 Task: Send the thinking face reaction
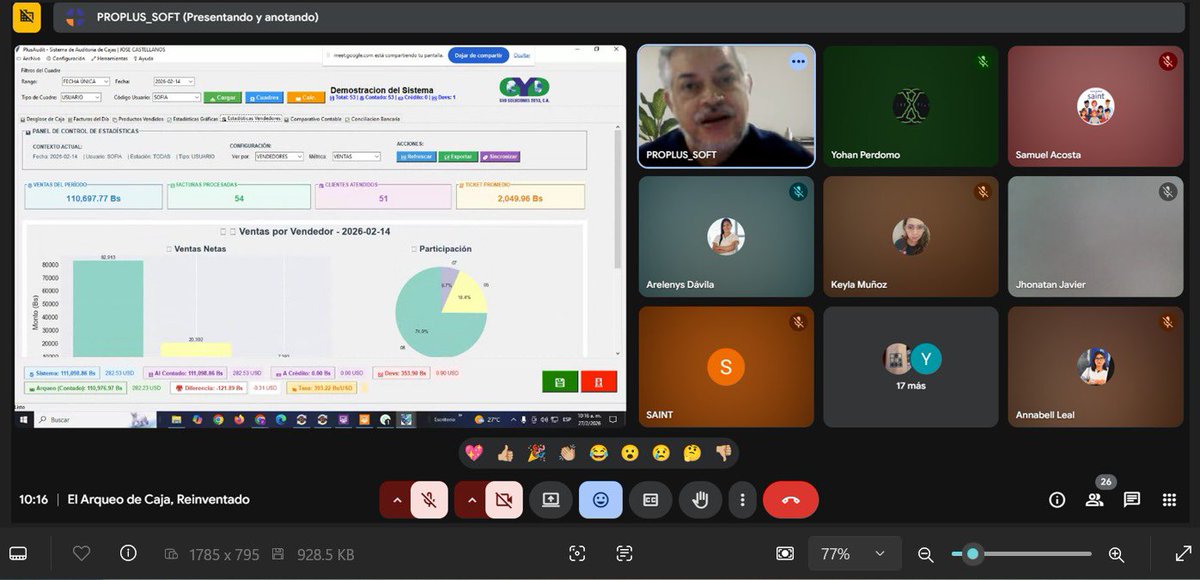click(x=692, y=453)
